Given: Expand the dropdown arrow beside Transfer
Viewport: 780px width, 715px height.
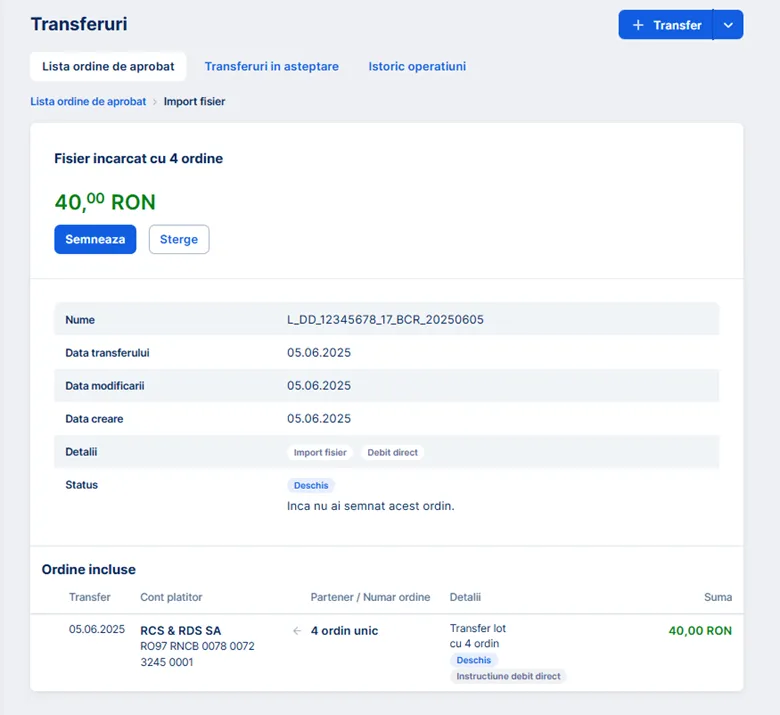Looking at the screenshot, I should click(728, 25).
